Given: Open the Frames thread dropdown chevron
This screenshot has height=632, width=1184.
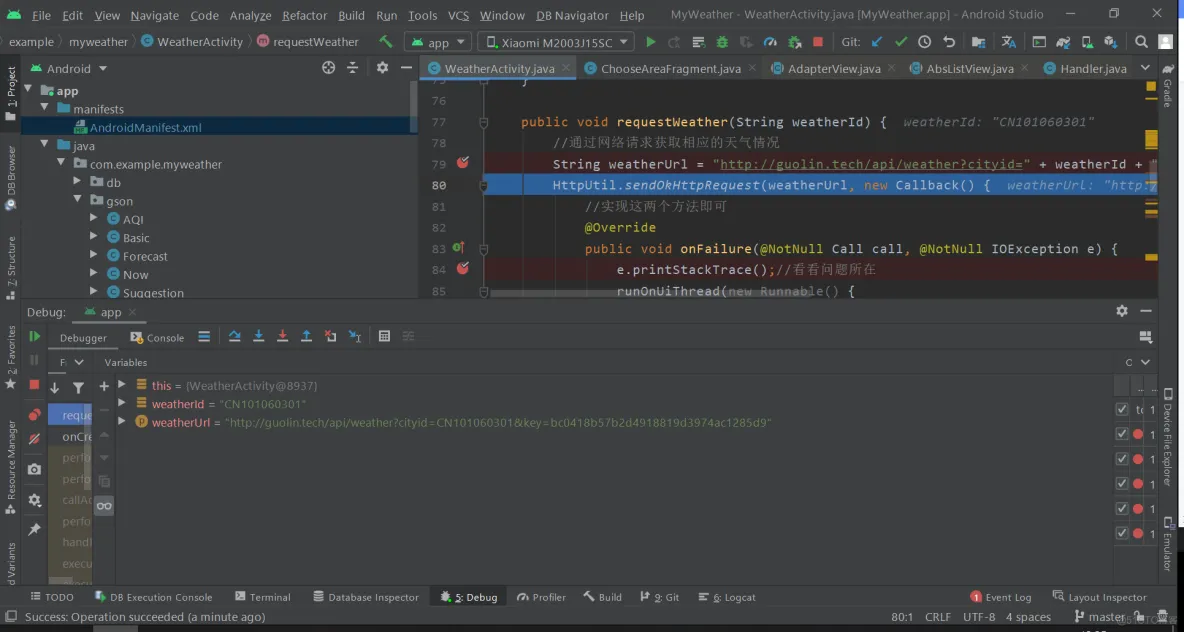Looking at the screenshot, I should 79,362.
